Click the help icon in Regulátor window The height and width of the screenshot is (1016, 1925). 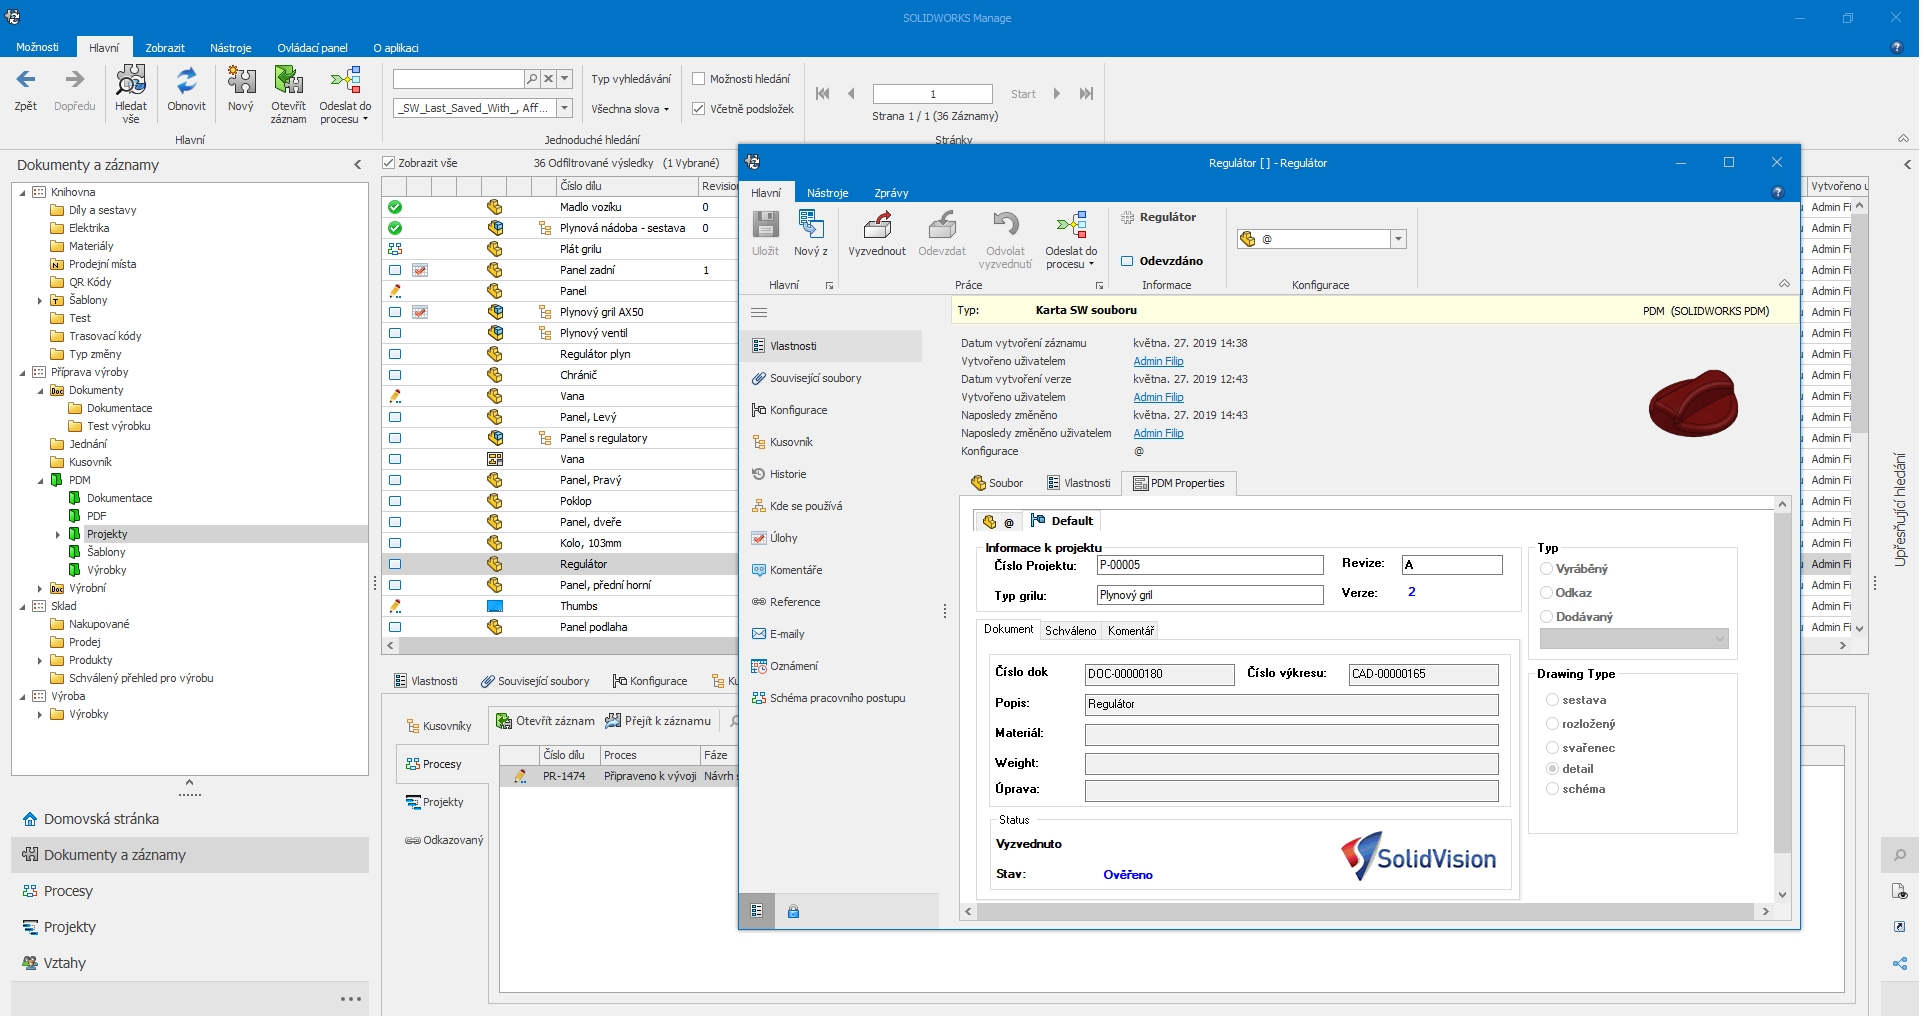(x=1777, y=192)
